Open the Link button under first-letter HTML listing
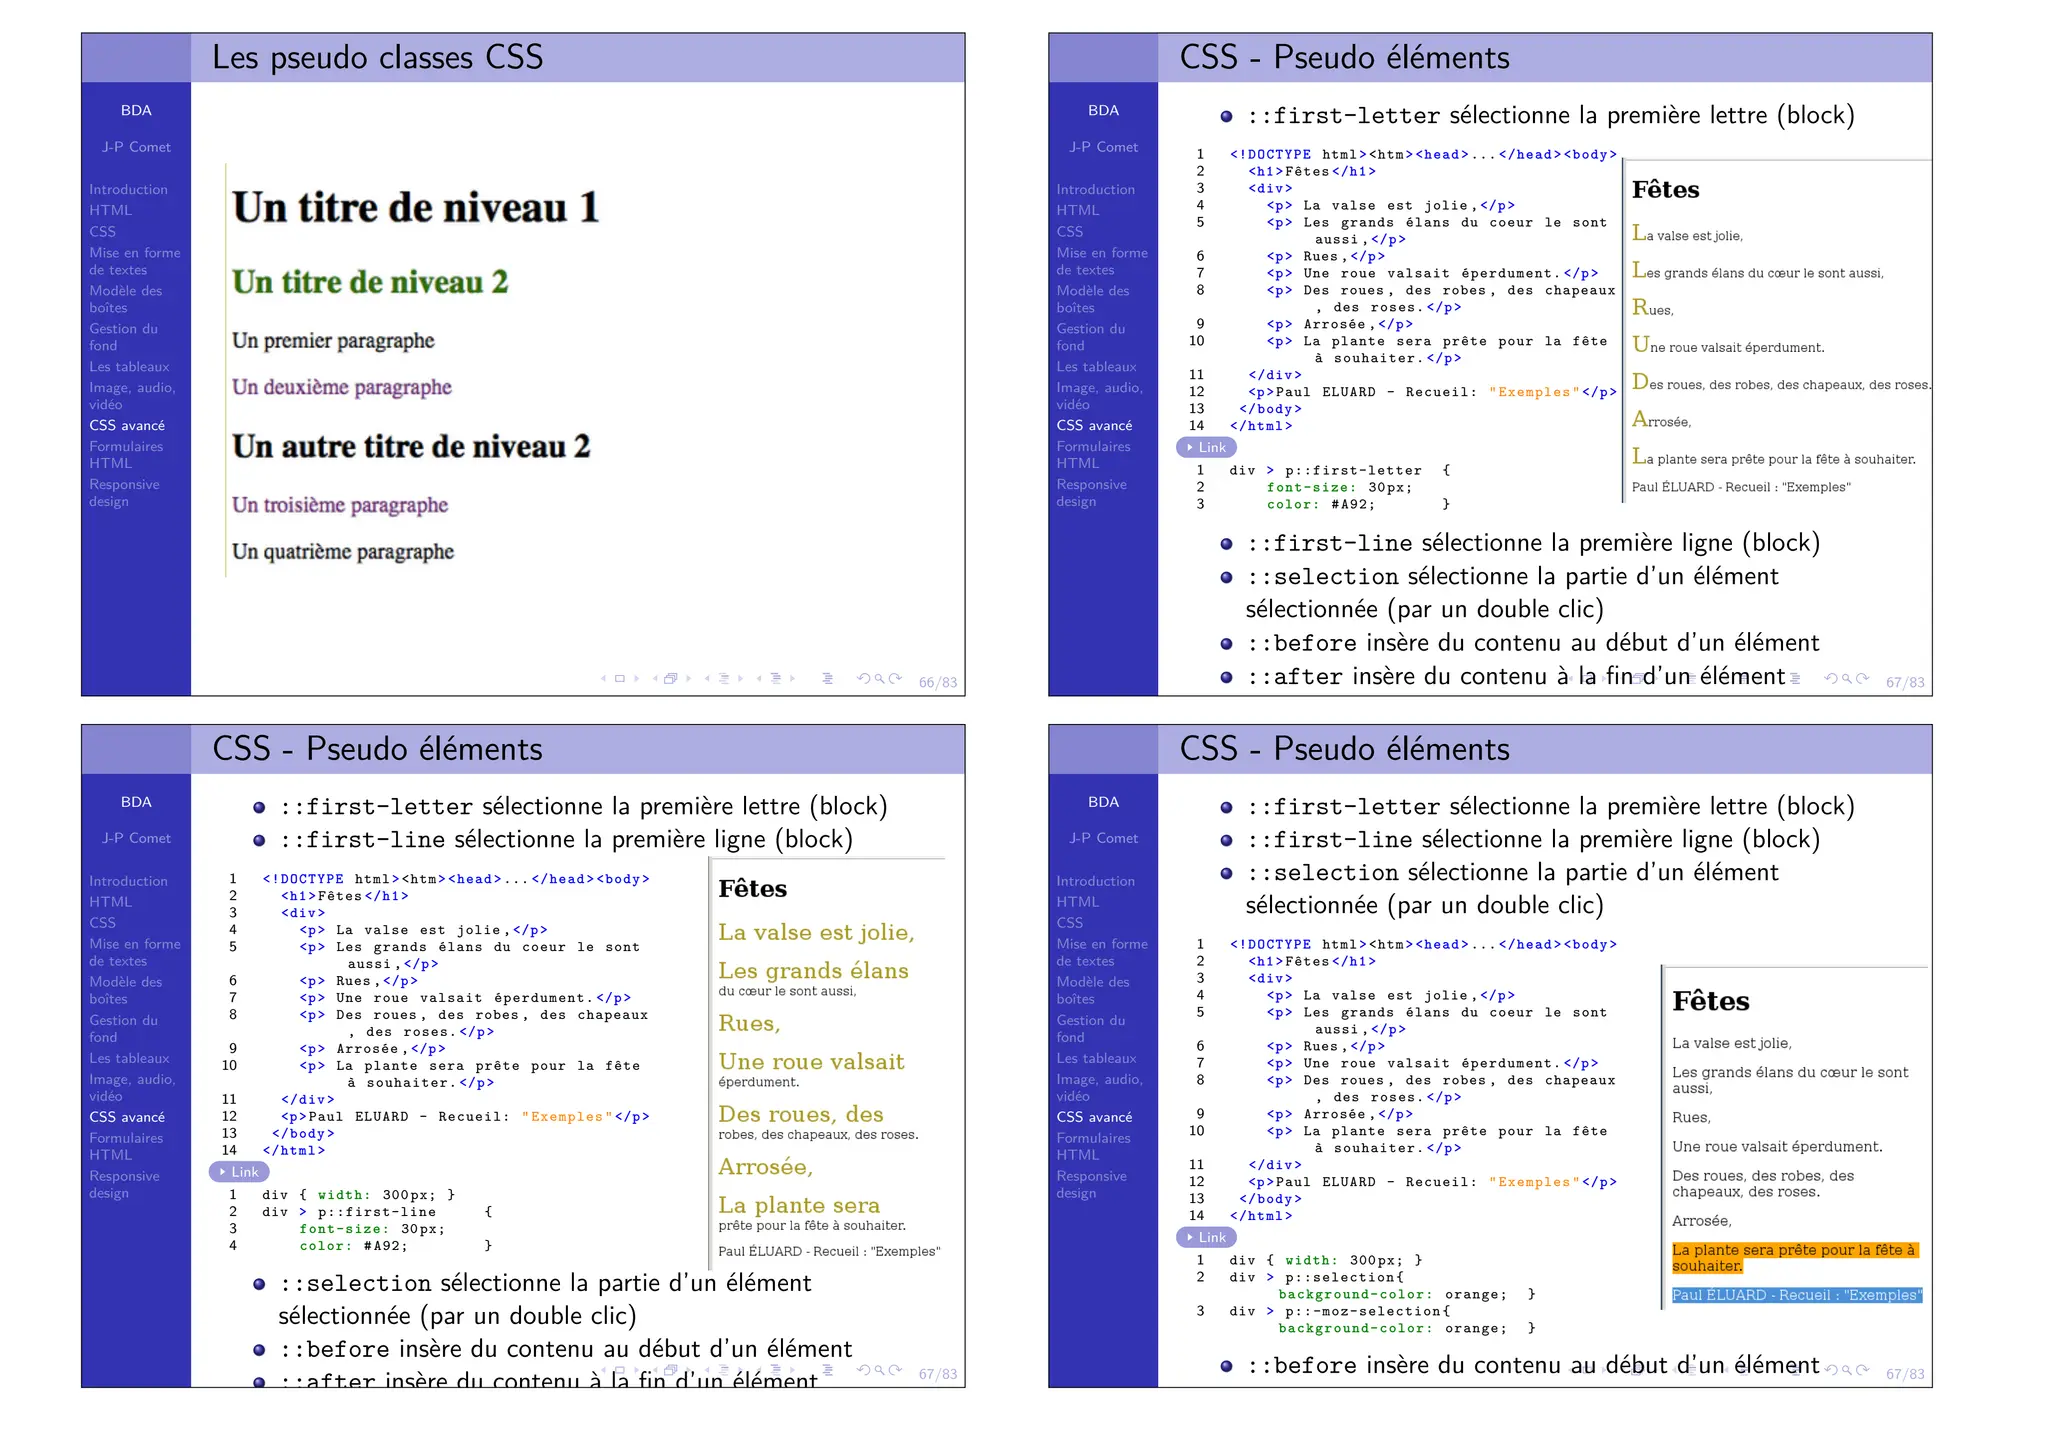The height and width of the screenshot is (1448, 2048). (1207, 448)
